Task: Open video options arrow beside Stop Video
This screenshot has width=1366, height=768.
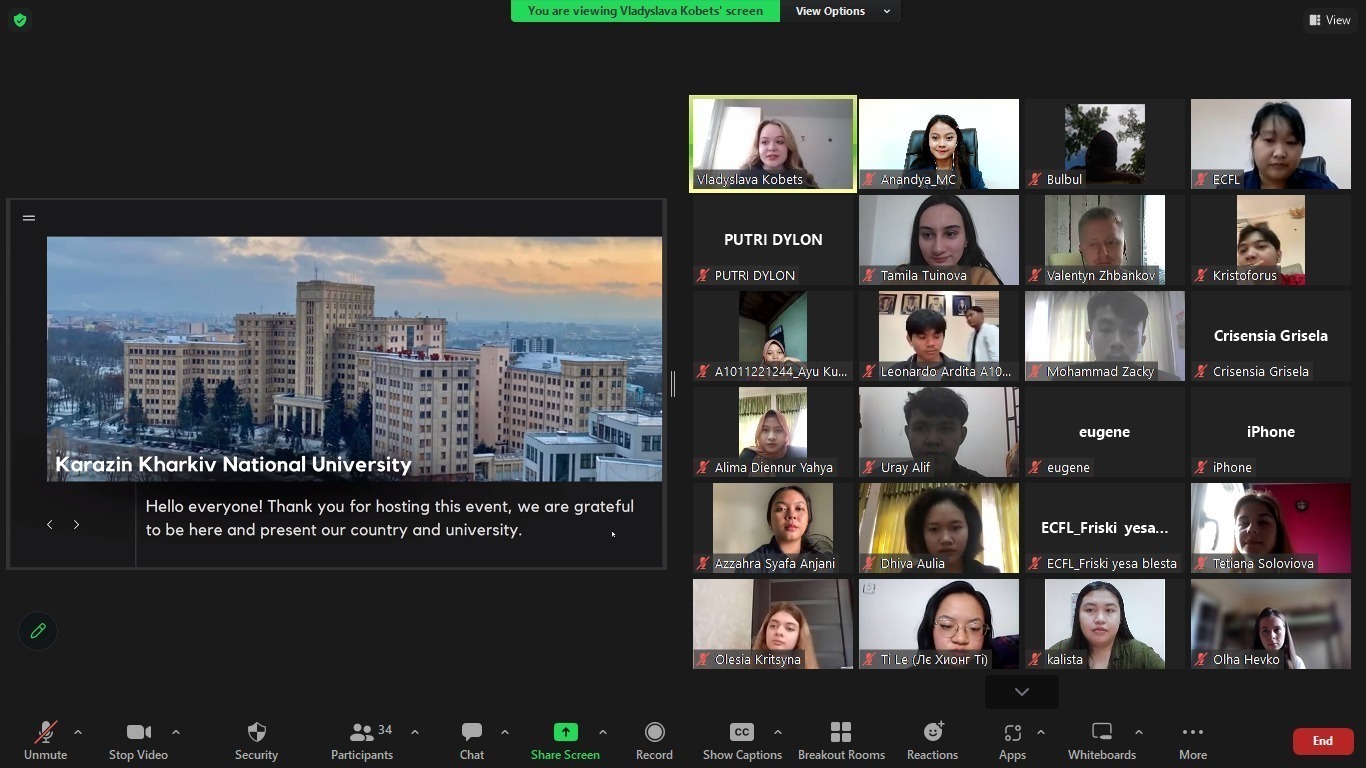Action: click(176, 732)
